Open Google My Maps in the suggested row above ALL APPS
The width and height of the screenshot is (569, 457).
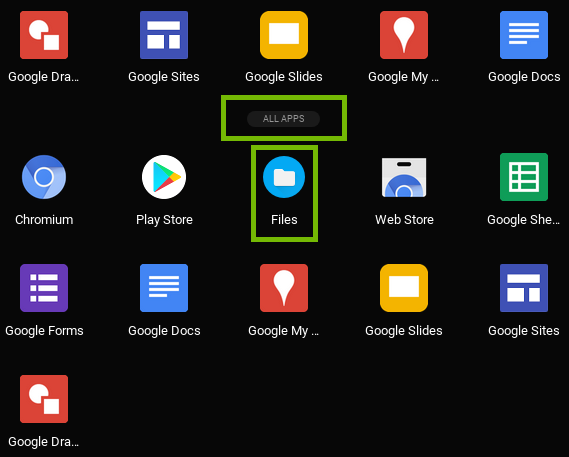(x=404, y=35)
